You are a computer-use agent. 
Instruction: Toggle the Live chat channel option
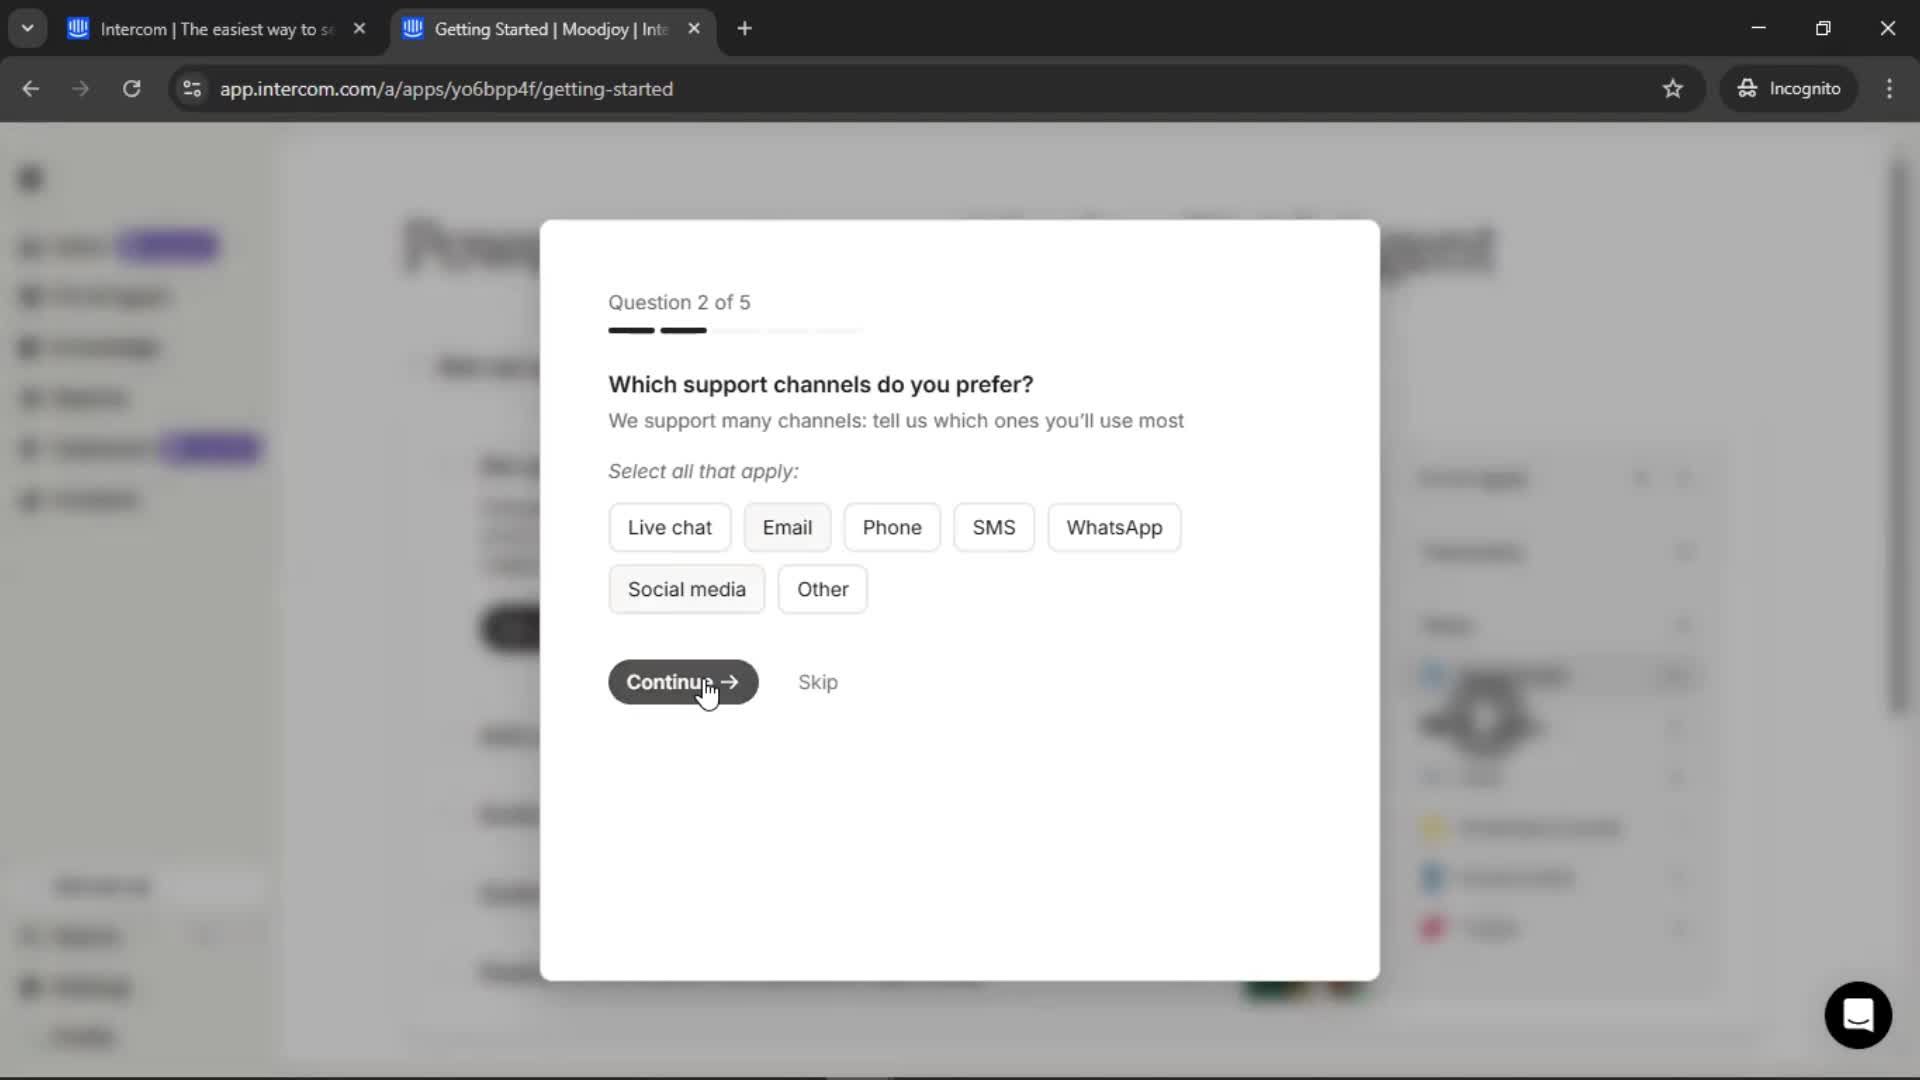(669, 527)
